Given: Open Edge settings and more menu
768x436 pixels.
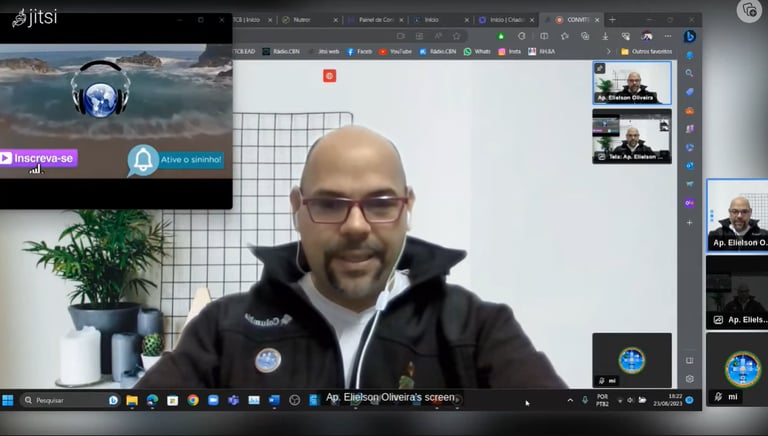Looking at the screenshot, I should [668, 36].
